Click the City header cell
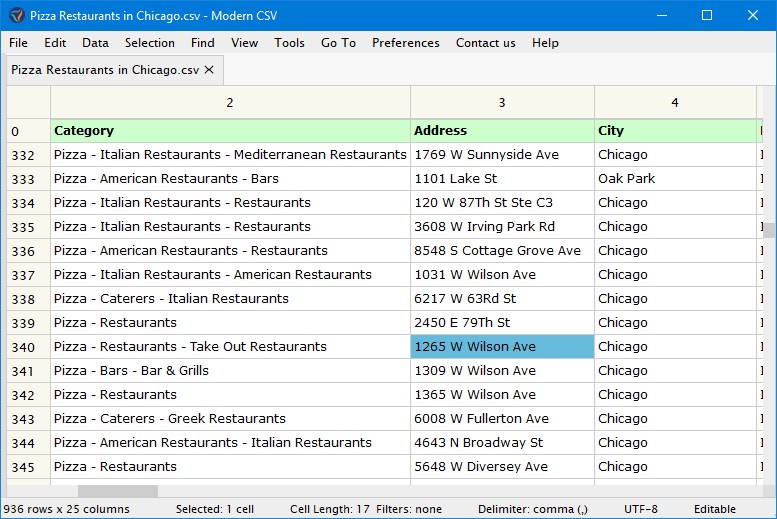The height and width of the screenshot is (519, 777). point(675,131)
